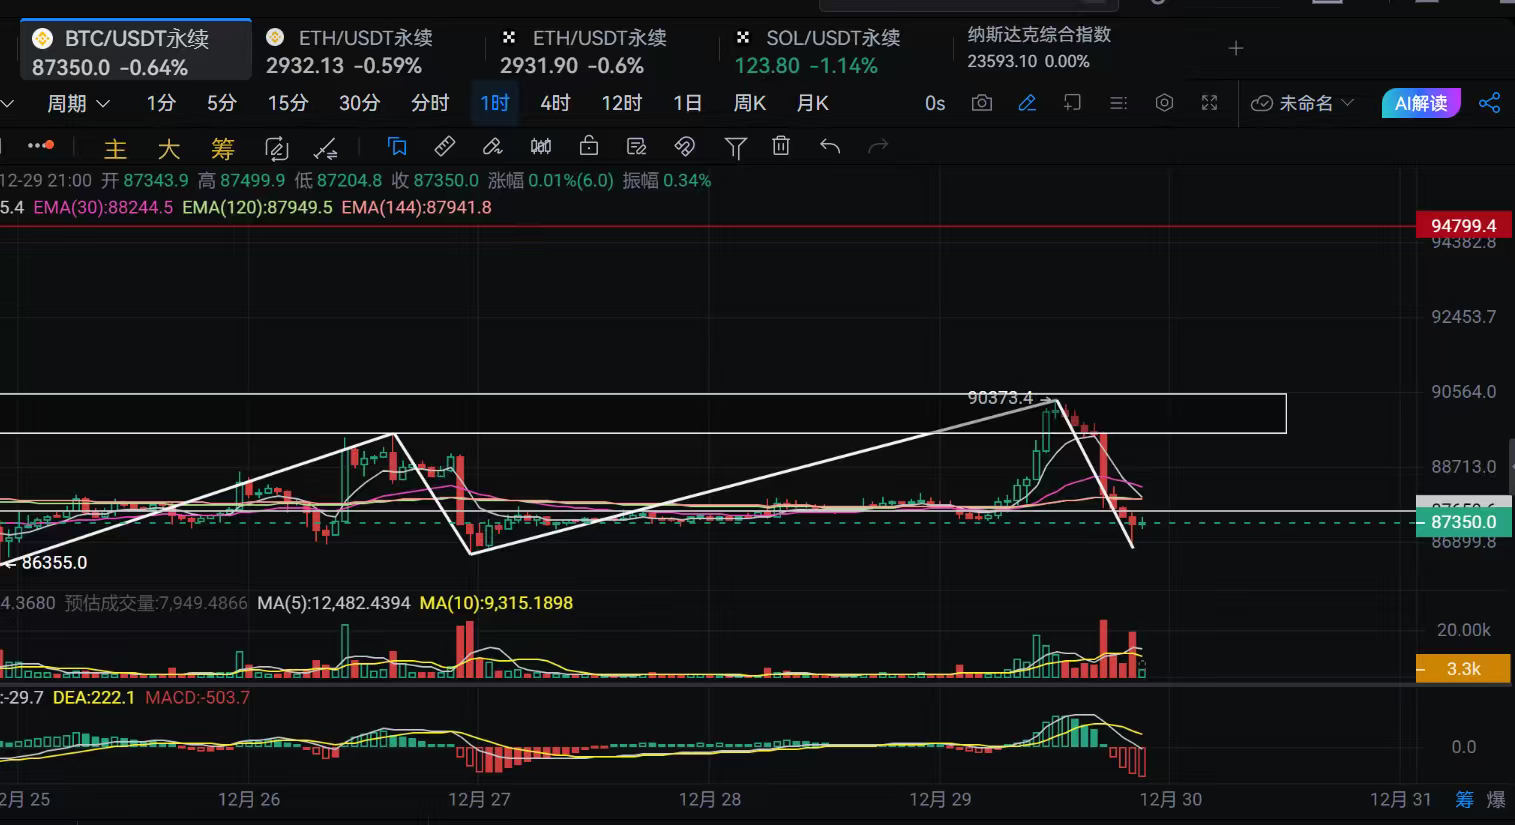The height and width of the screenshot is (825, 1515).
Task: Open the three-dots more tools menu
Action: click(40, 146)
